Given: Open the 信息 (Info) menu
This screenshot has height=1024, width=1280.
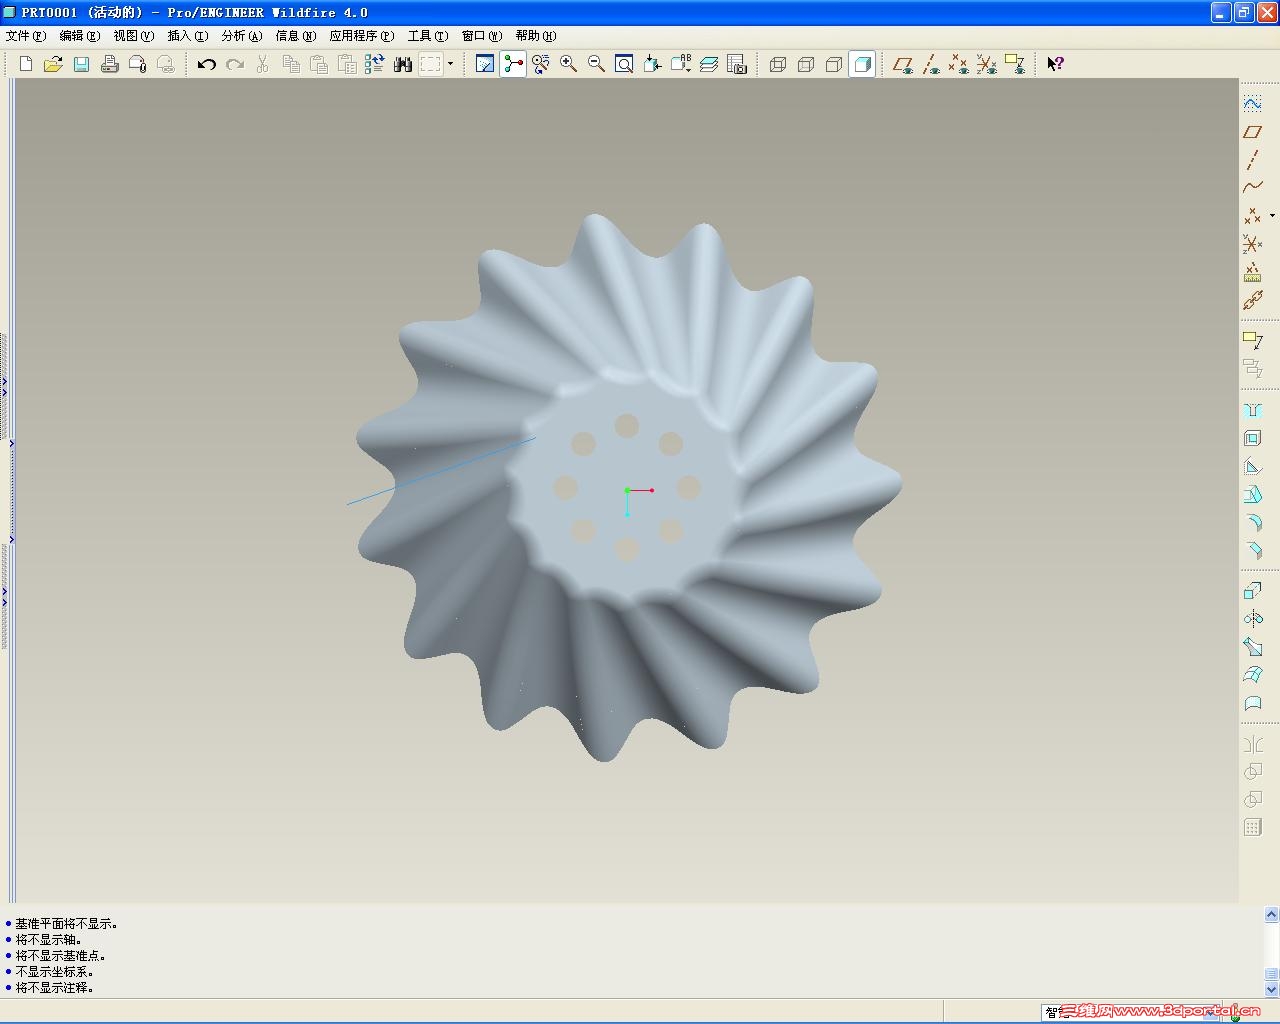Looking at the screenshot, I should coord(296,36).
